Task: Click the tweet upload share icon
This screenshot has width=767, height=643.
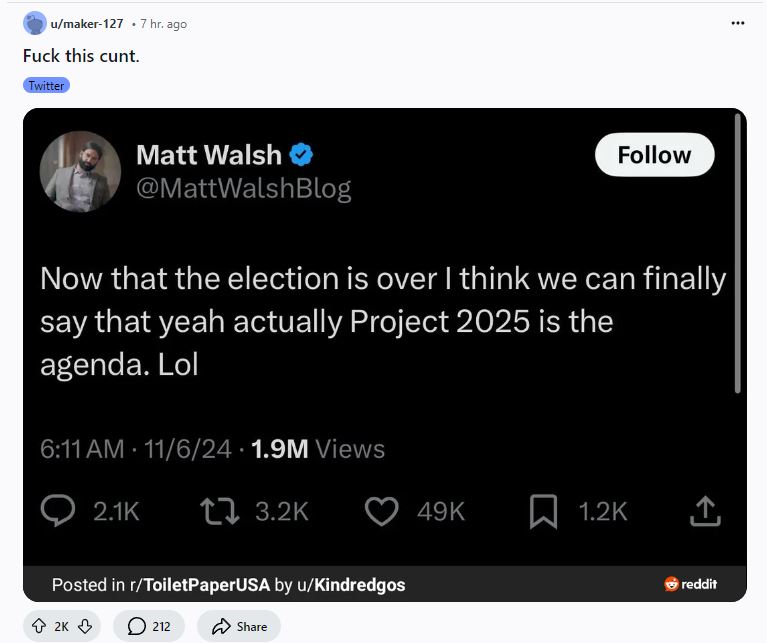Action: point(705,511)
